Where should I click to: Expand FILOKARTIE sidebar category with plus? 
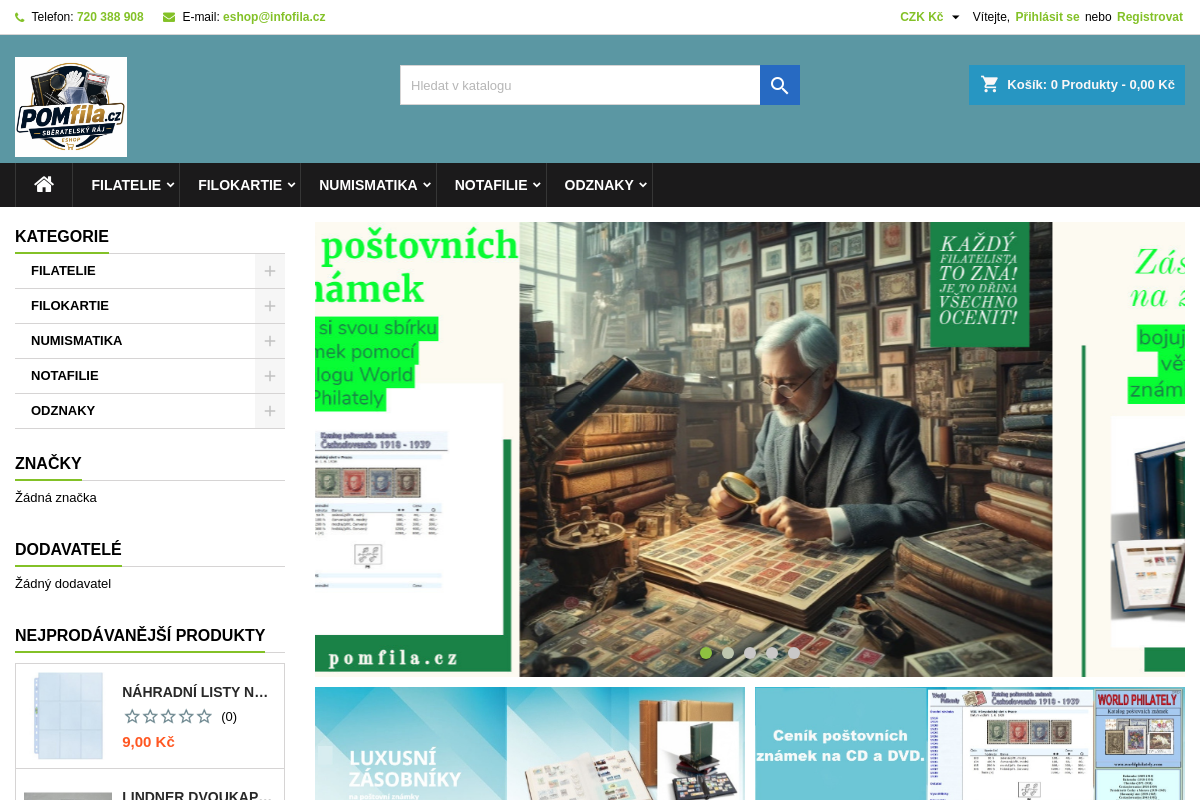point(270,306)
